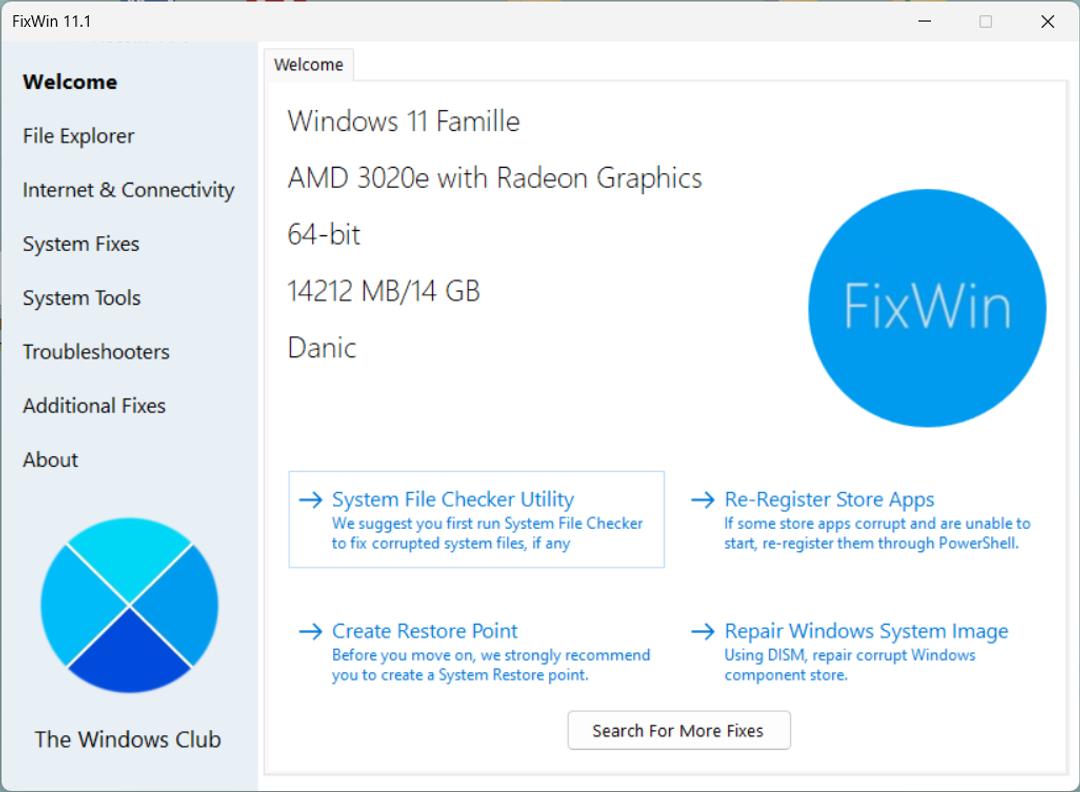Open the Internet & Connectivity section
1080x792 pixels.
(128, 189)
